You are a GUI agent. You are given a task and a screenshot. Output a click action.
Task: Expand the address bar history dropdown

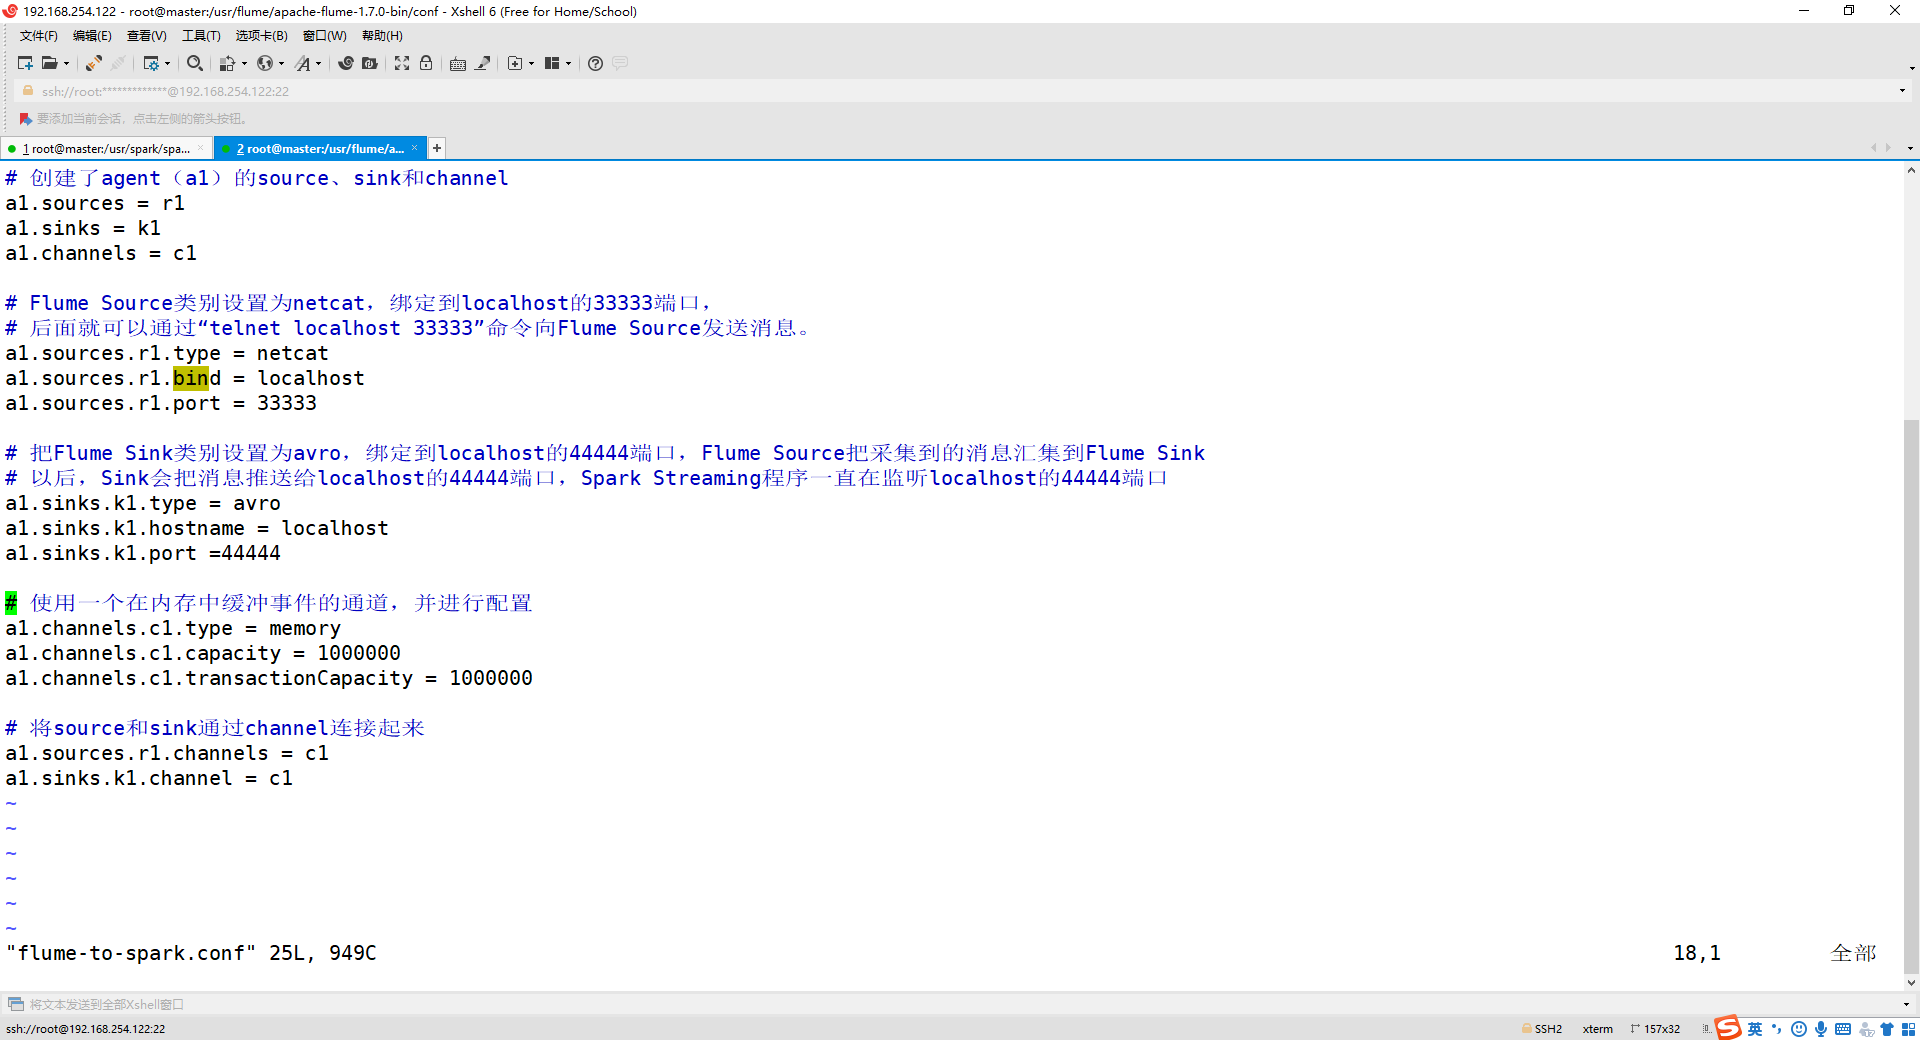point(1902,91)
